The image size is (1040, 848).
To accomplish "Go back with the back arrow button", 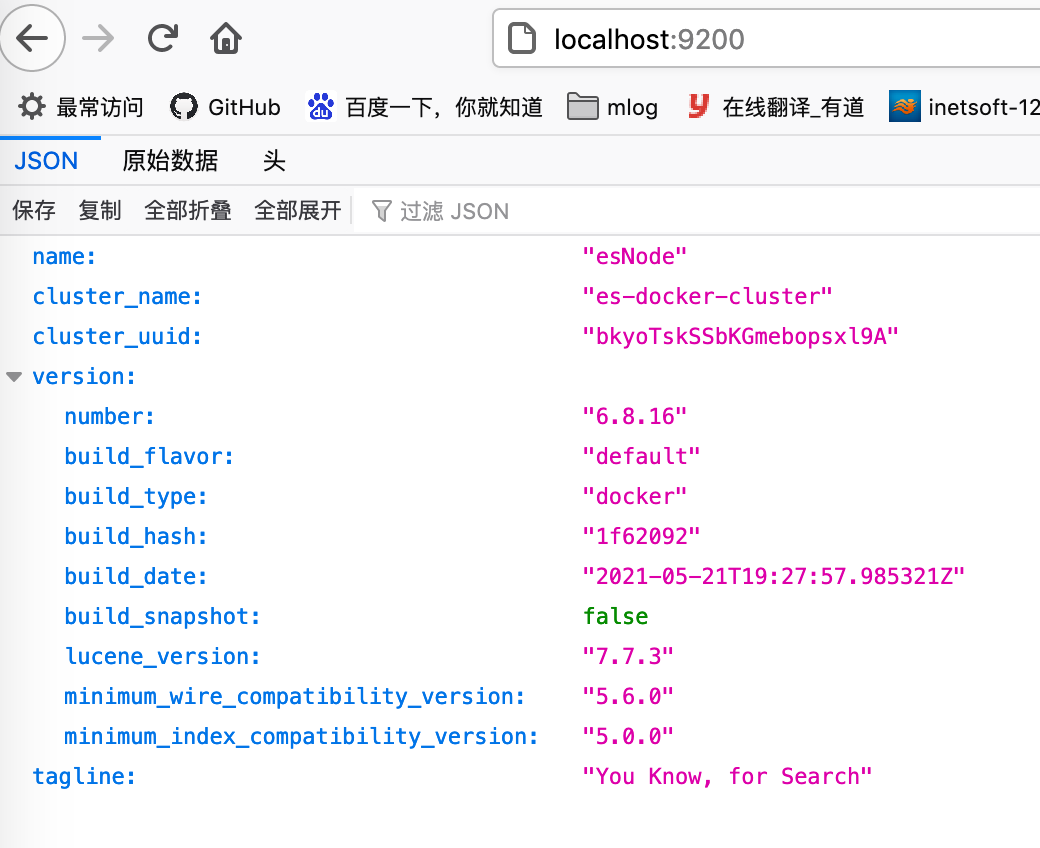I will 32,38.
